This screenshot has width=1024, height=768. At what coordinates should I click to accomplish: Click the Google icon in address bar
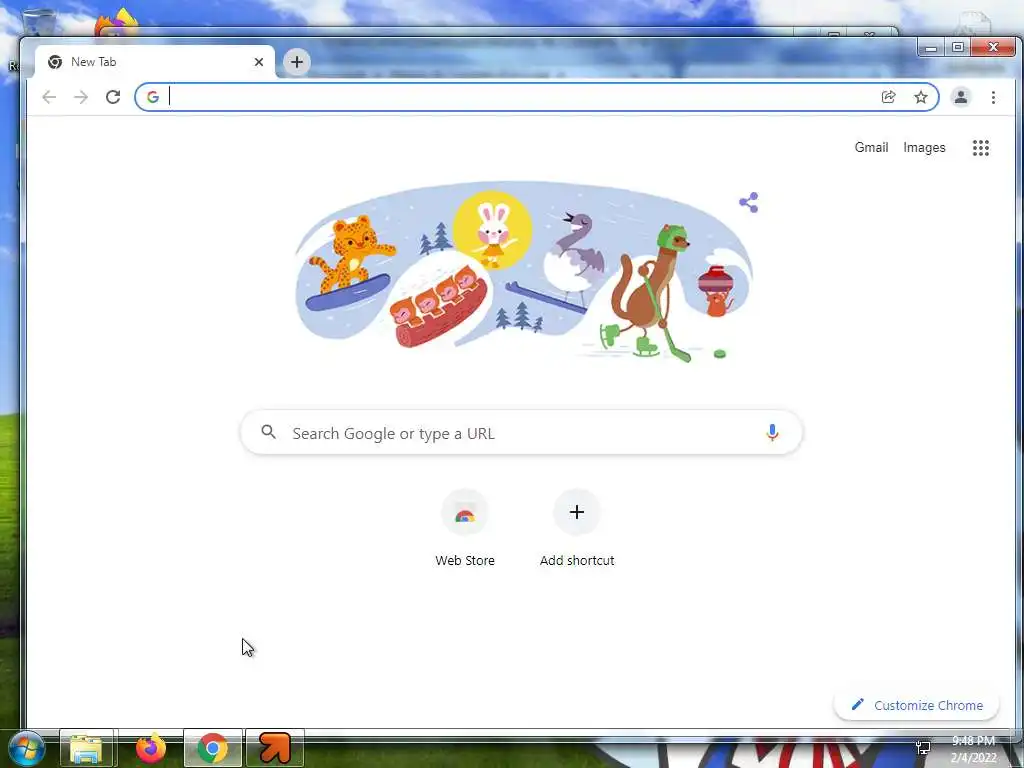(153, 97)
